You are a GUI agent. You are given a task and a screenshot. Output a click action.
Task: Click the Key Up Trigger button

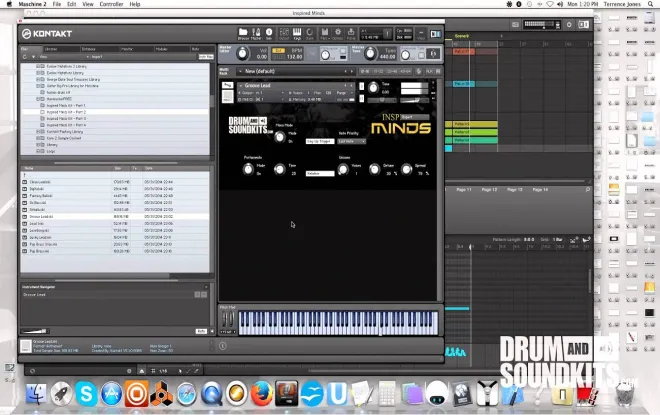click(320, 141)
